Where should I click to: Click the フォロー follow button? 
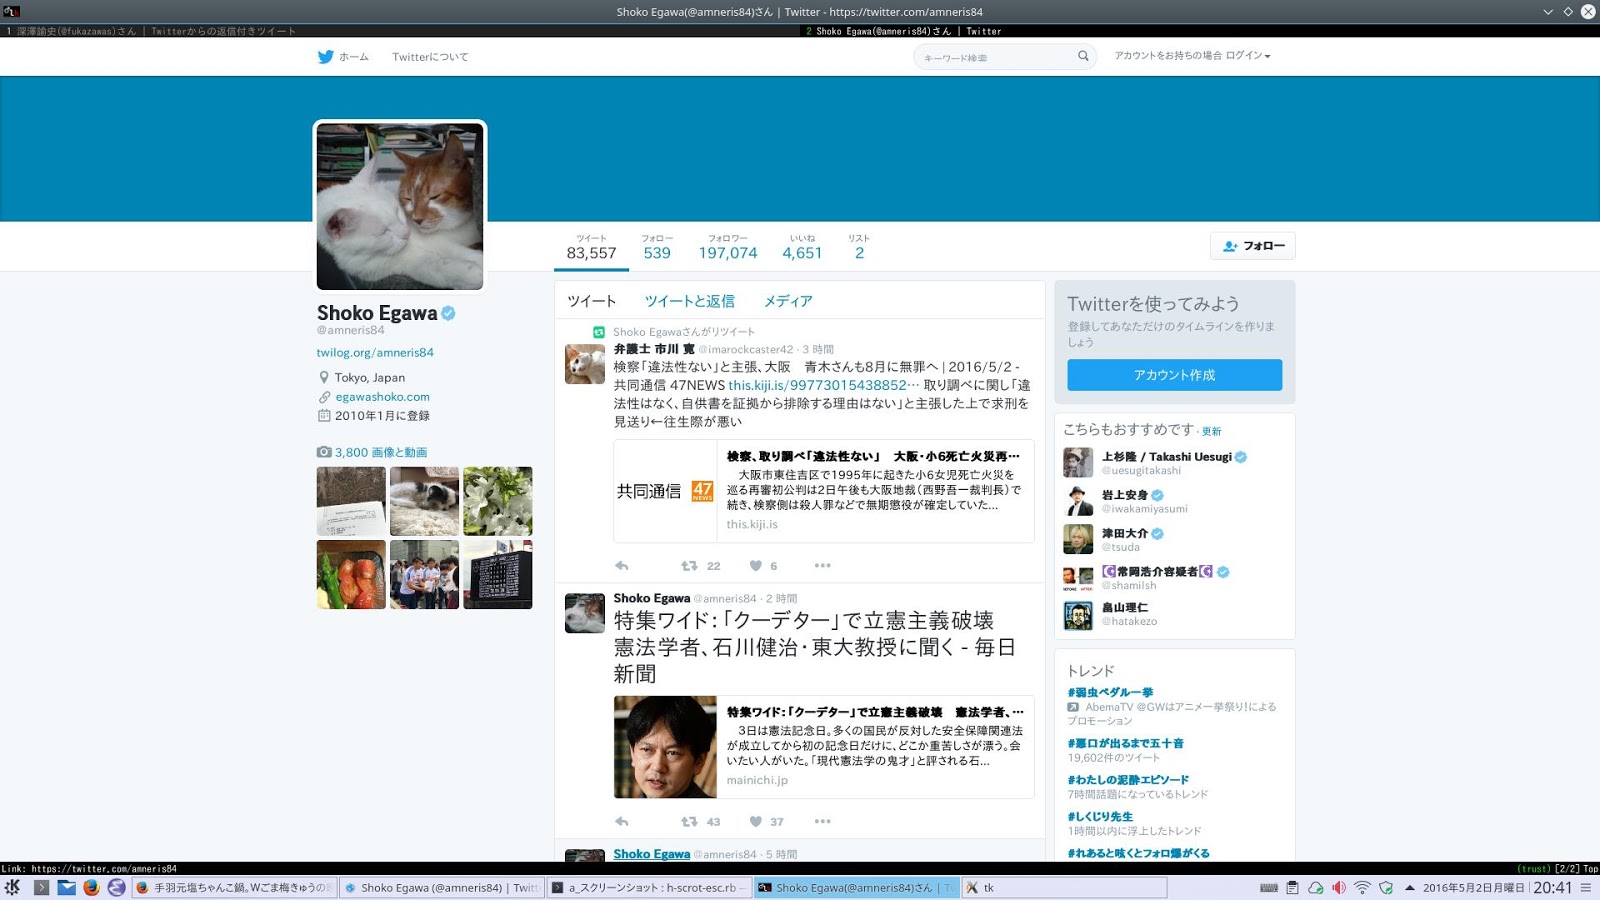point(1253,246)
